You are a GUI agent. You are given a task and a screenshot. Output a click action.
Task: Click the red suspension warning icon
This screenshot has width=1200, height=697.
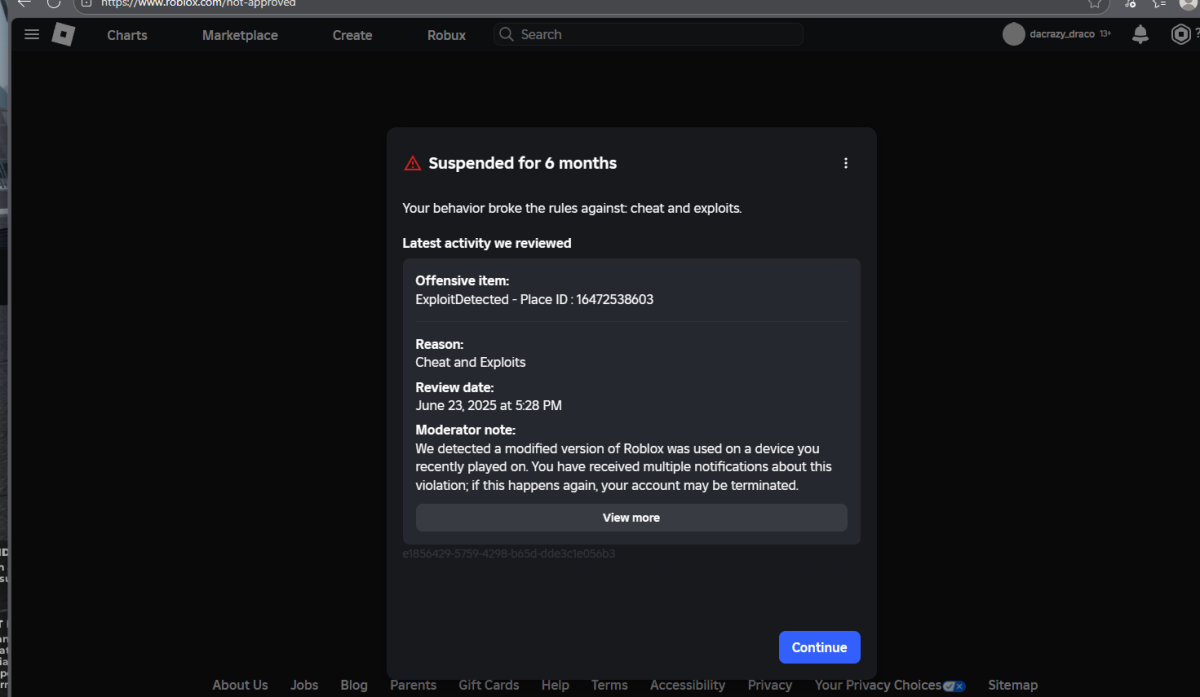(412, 164)
